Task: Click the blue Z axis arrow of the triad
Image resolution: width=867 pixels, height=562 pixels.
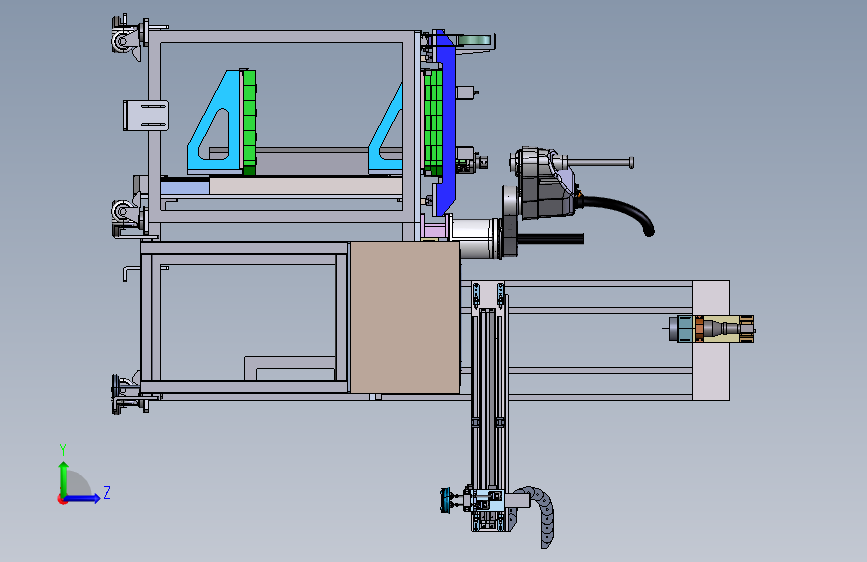Action: click(83, 498)
